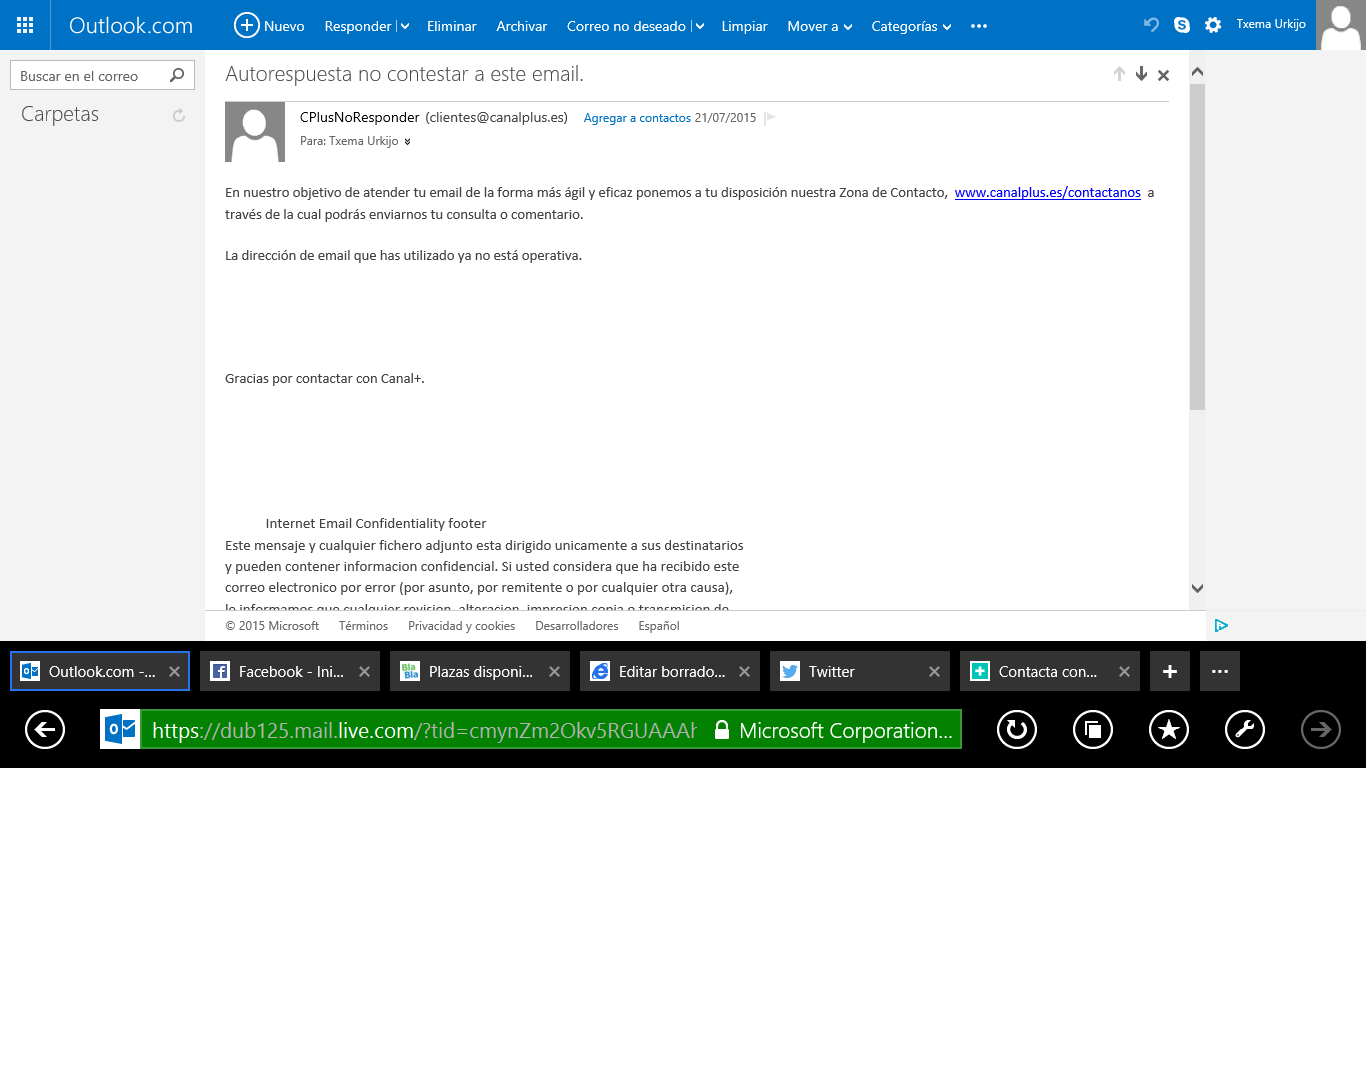Click Agregar a contactos link
This screenshot has width=1366, height=1078.
[637, 118]
